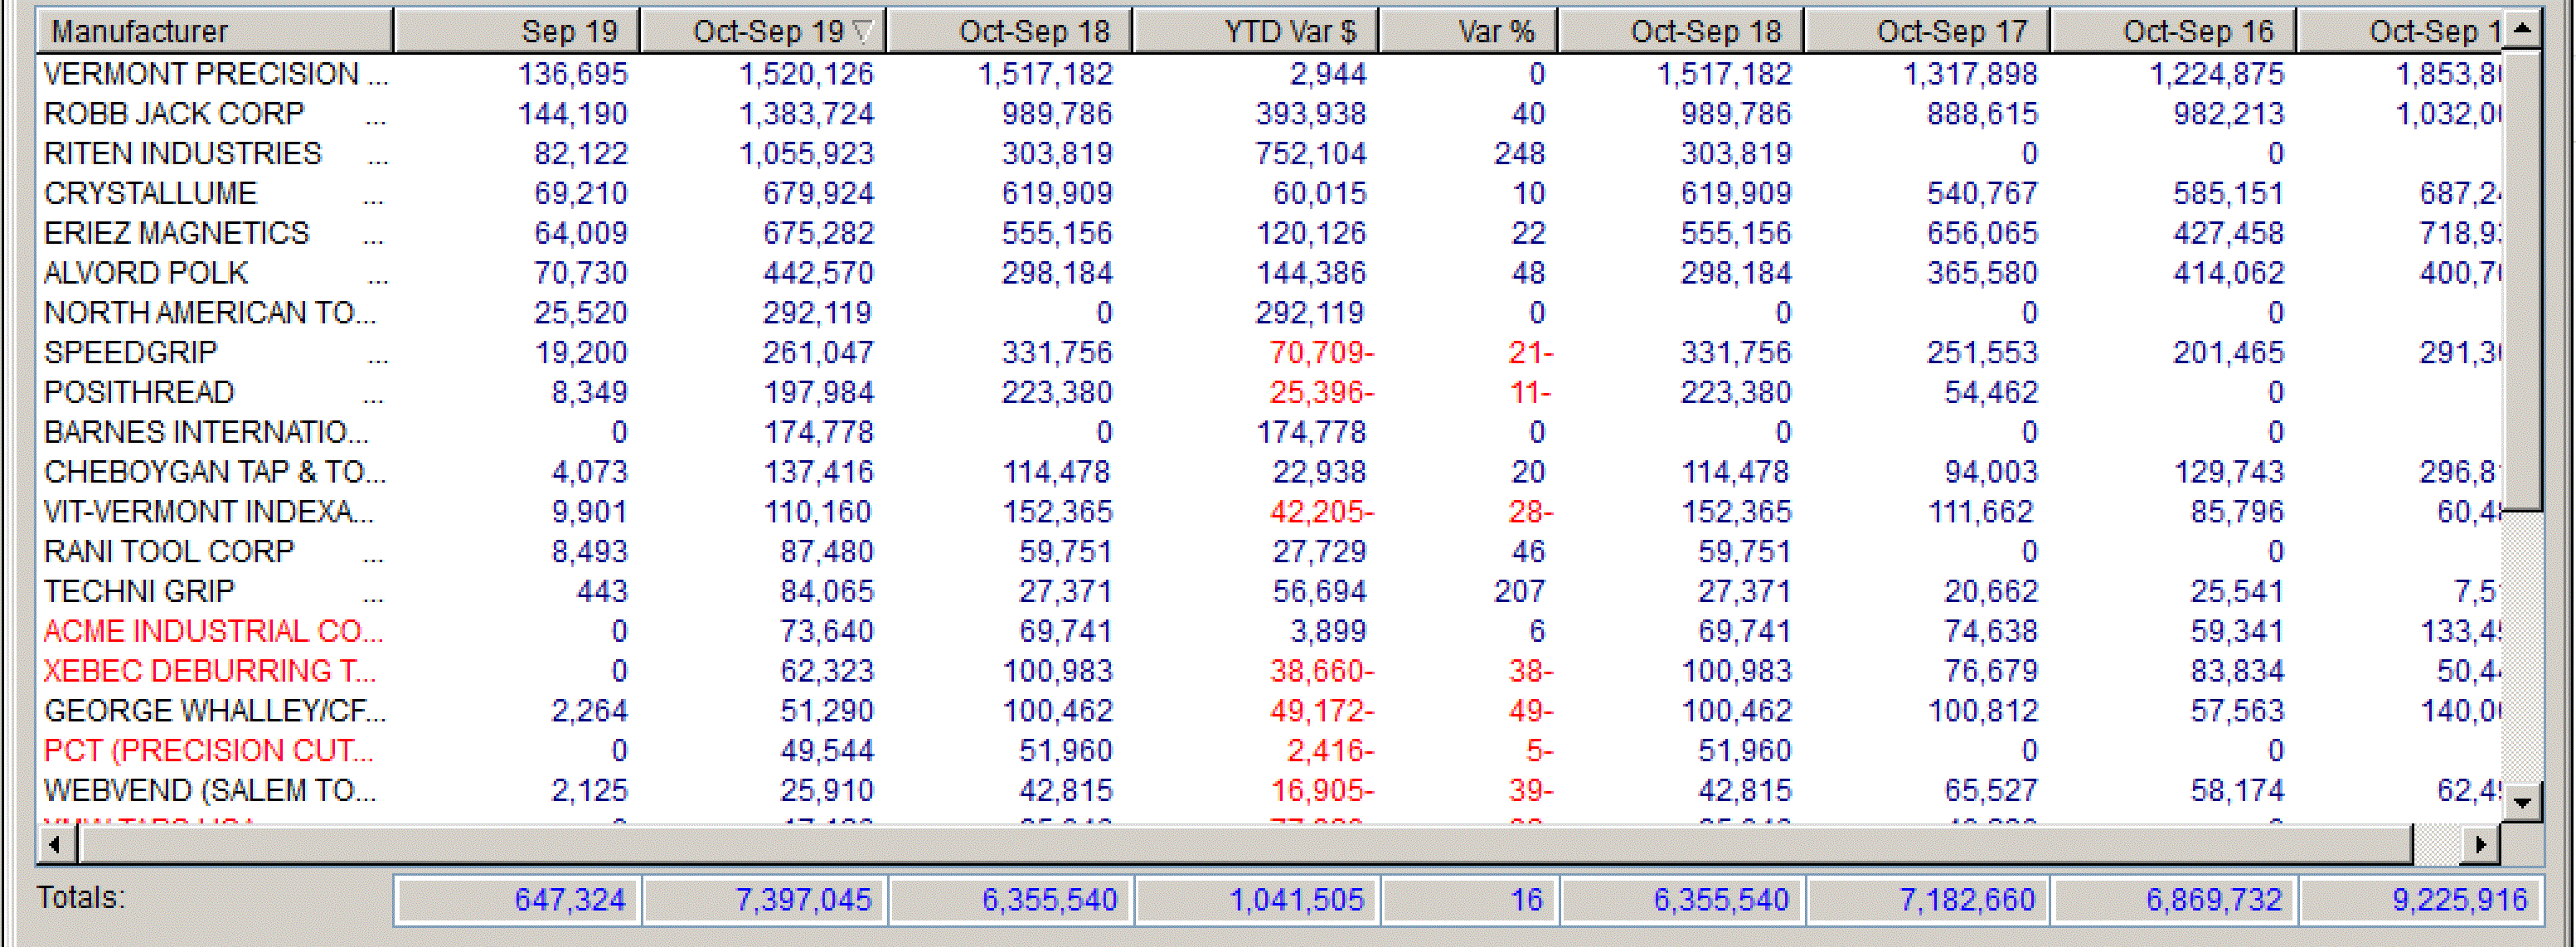Select the WEBVEND (SALEM TO... row
This screenshot has width=2576, height=947.
pos(1270,791)
